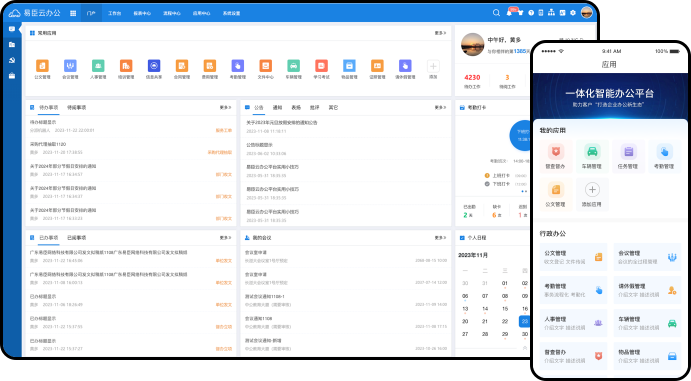Open the settings gear in top bar
691x381 pixels.
click(x=573, y=13)
